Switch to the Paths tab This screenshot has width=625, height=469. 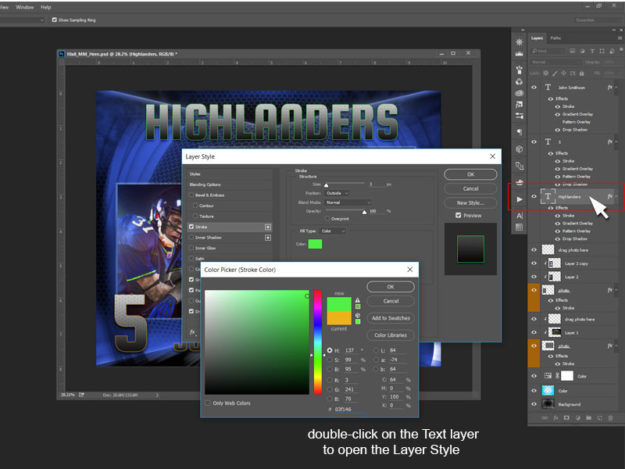(555, 38)
